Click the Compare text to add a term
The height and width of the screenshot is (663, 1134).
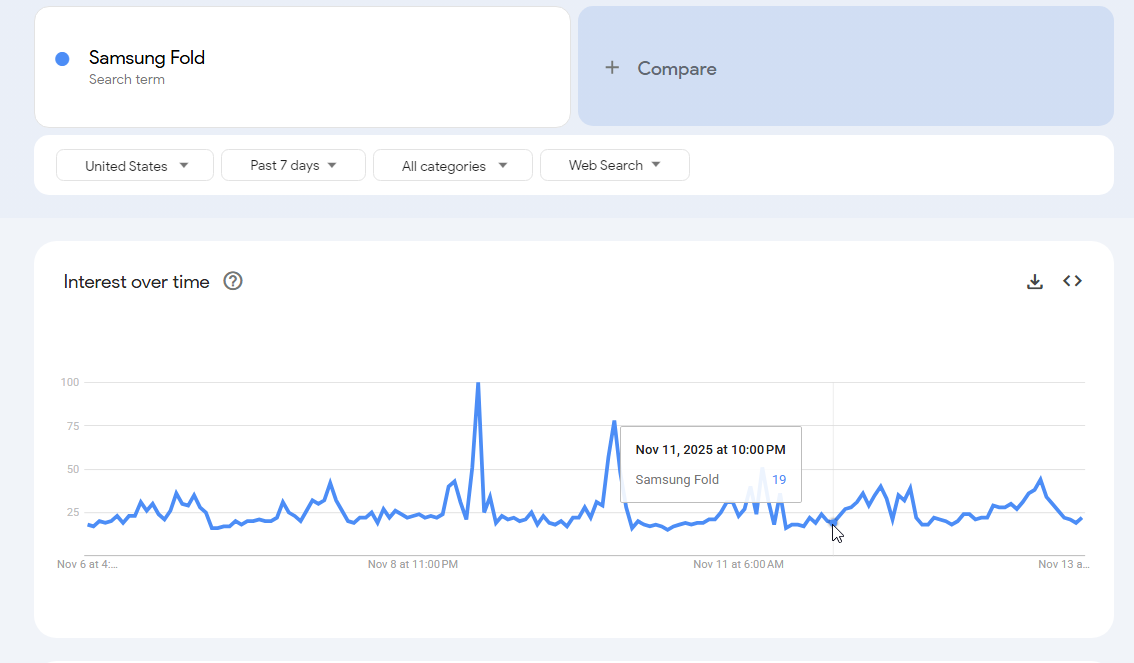coord(677,68)
